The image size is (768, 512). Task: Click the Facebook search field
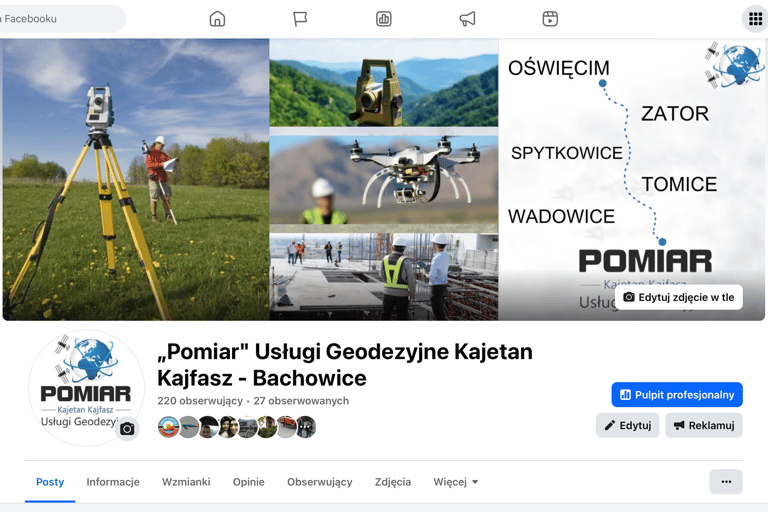coord(61,19)
